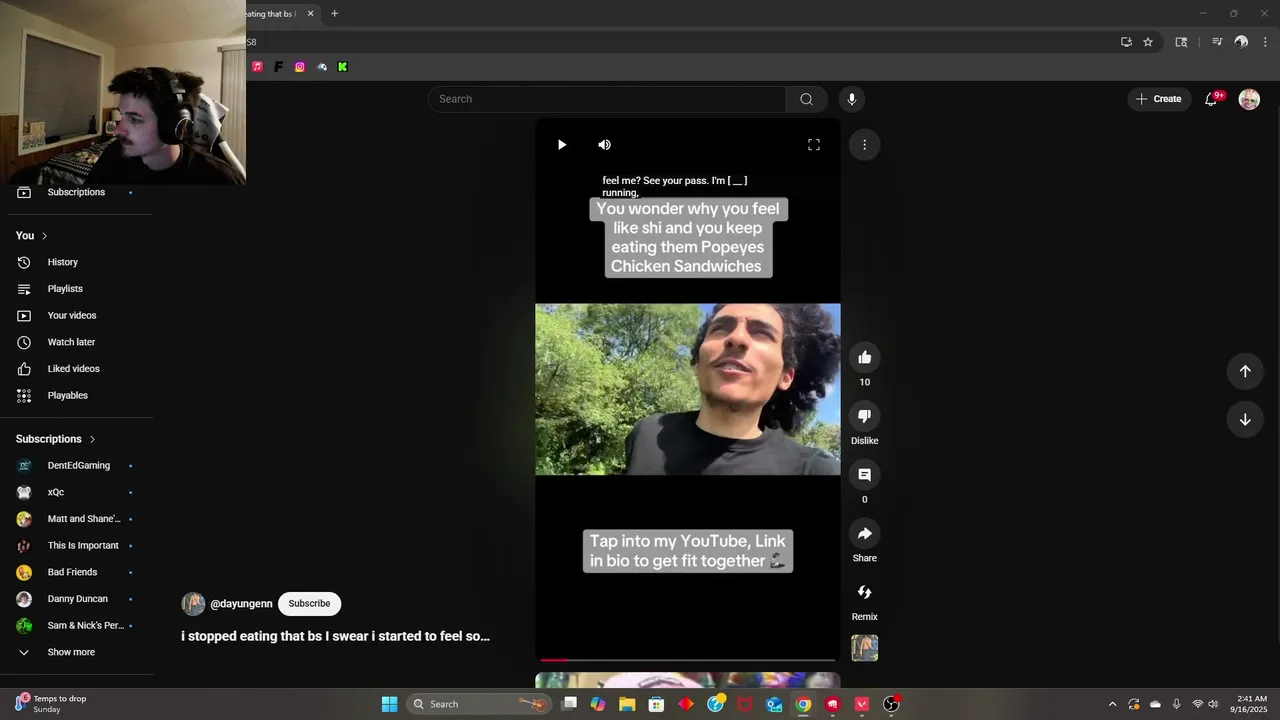This screenshot has height=720, width=1280.
Task: Seek on the Short's red progress bar
Action: [688, 660]
